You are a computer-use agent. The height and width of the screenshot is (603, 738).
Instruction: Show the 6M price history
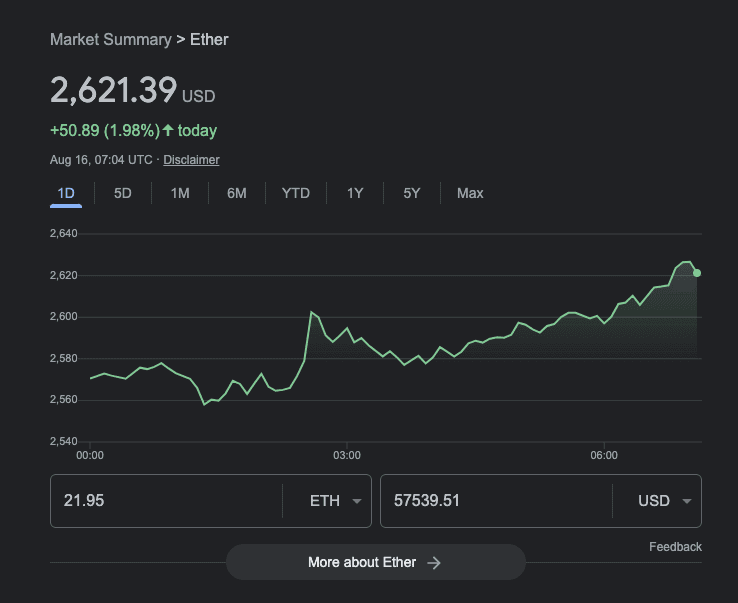point(237,193)
